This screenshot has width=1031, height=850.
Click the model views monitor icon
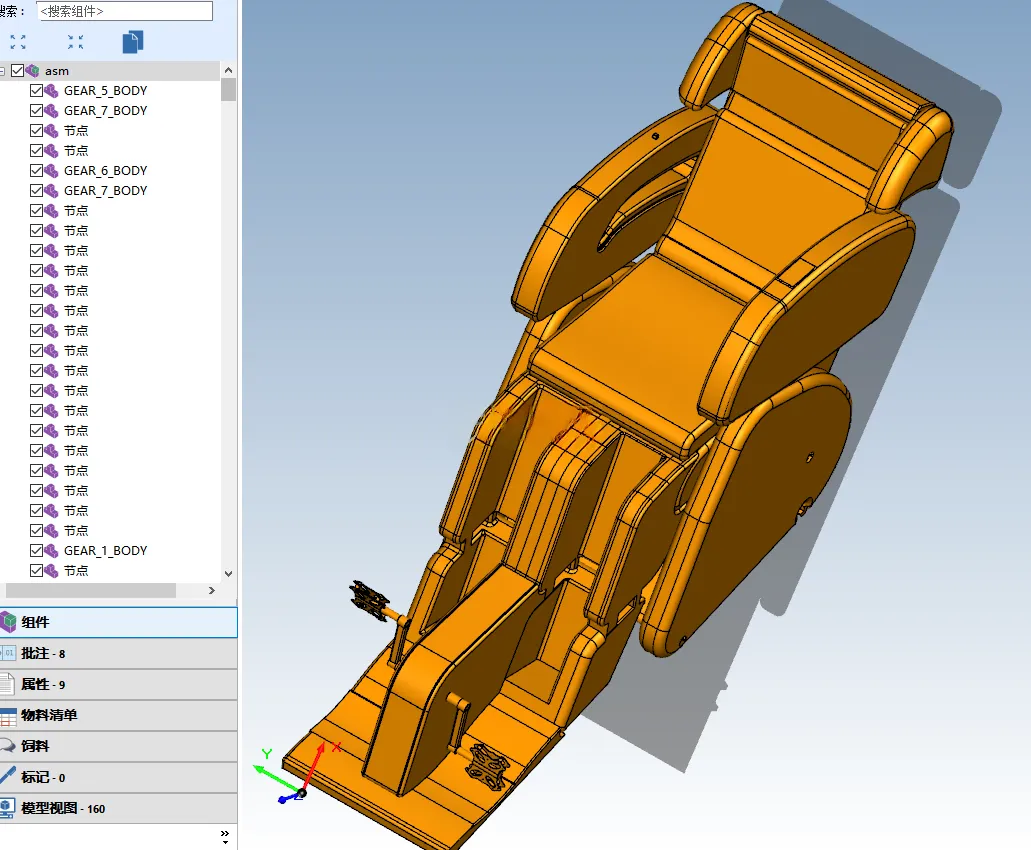tap(7, 808)
